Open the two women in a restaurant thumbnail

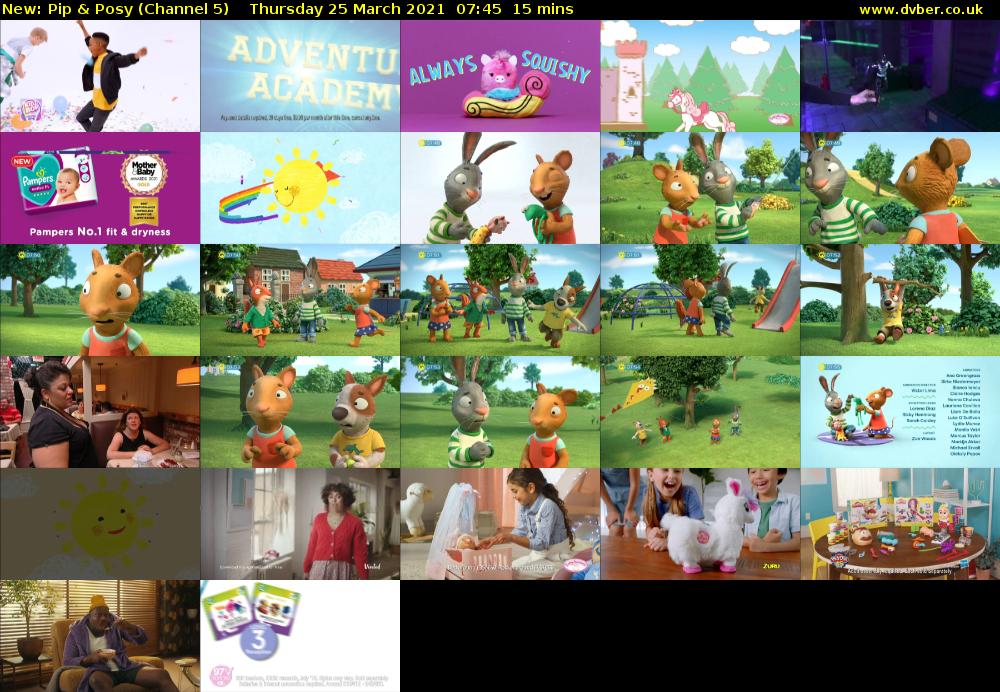tap(100, 412)
